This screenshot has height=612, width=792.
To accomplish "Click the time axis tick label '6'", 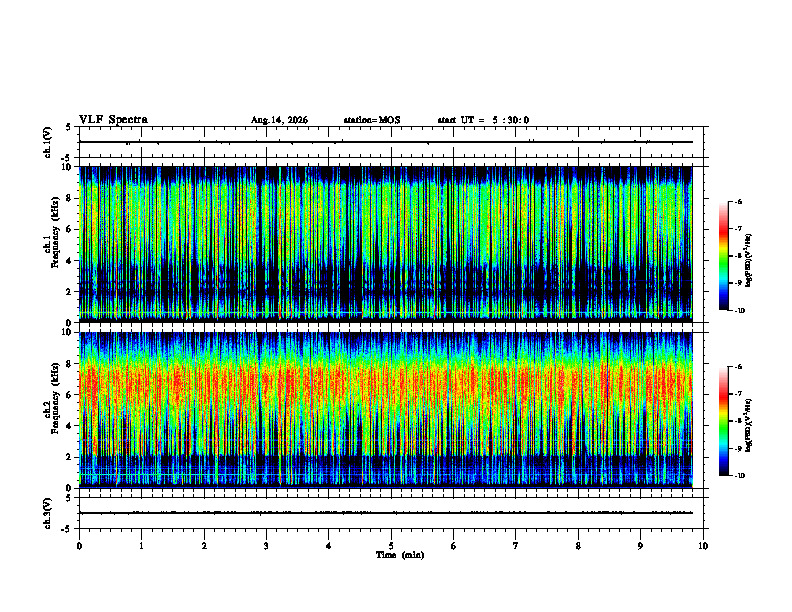I will [x=454, y=546].
